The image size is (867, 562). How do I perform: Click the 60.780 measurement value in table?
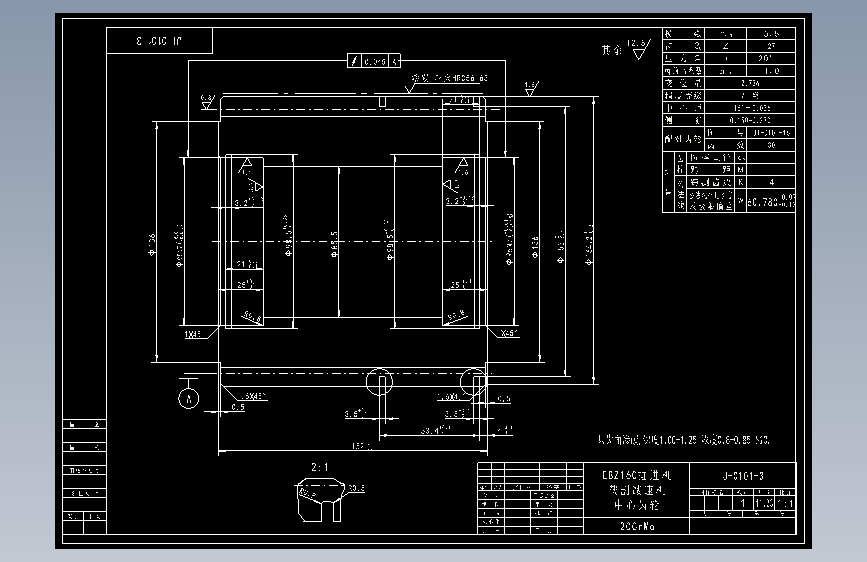(771, 202)
